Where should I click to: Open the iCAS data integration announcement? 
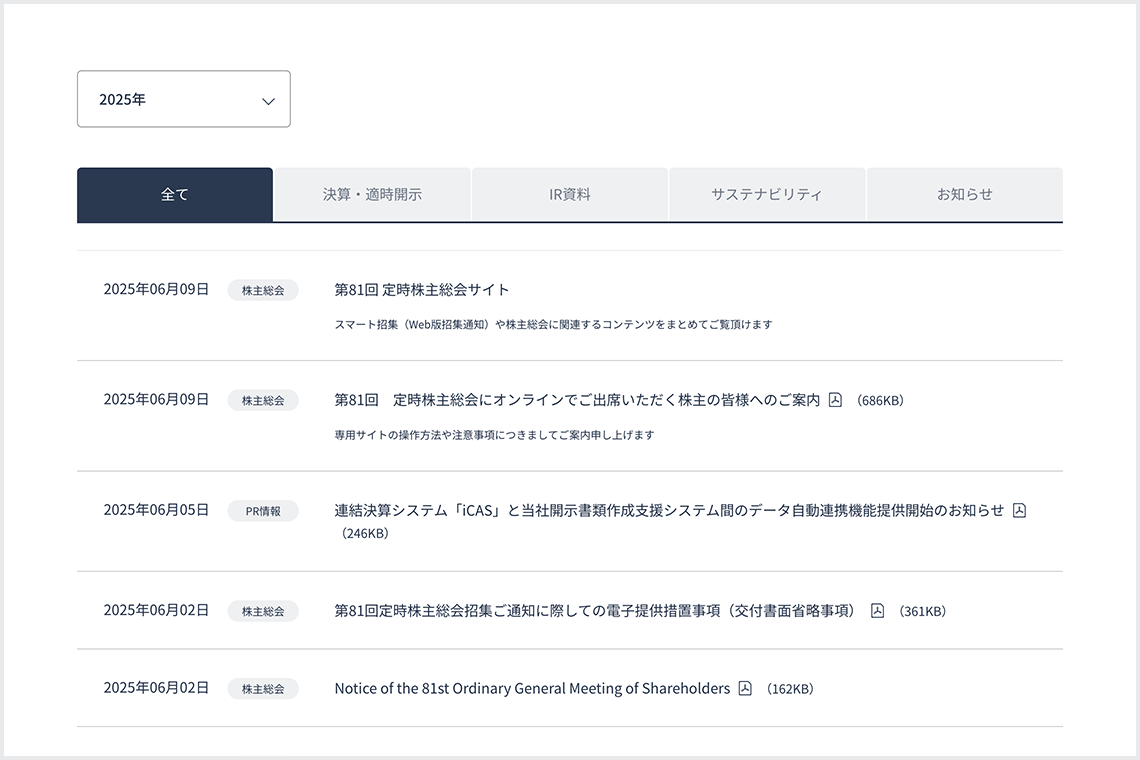point(669,511)
